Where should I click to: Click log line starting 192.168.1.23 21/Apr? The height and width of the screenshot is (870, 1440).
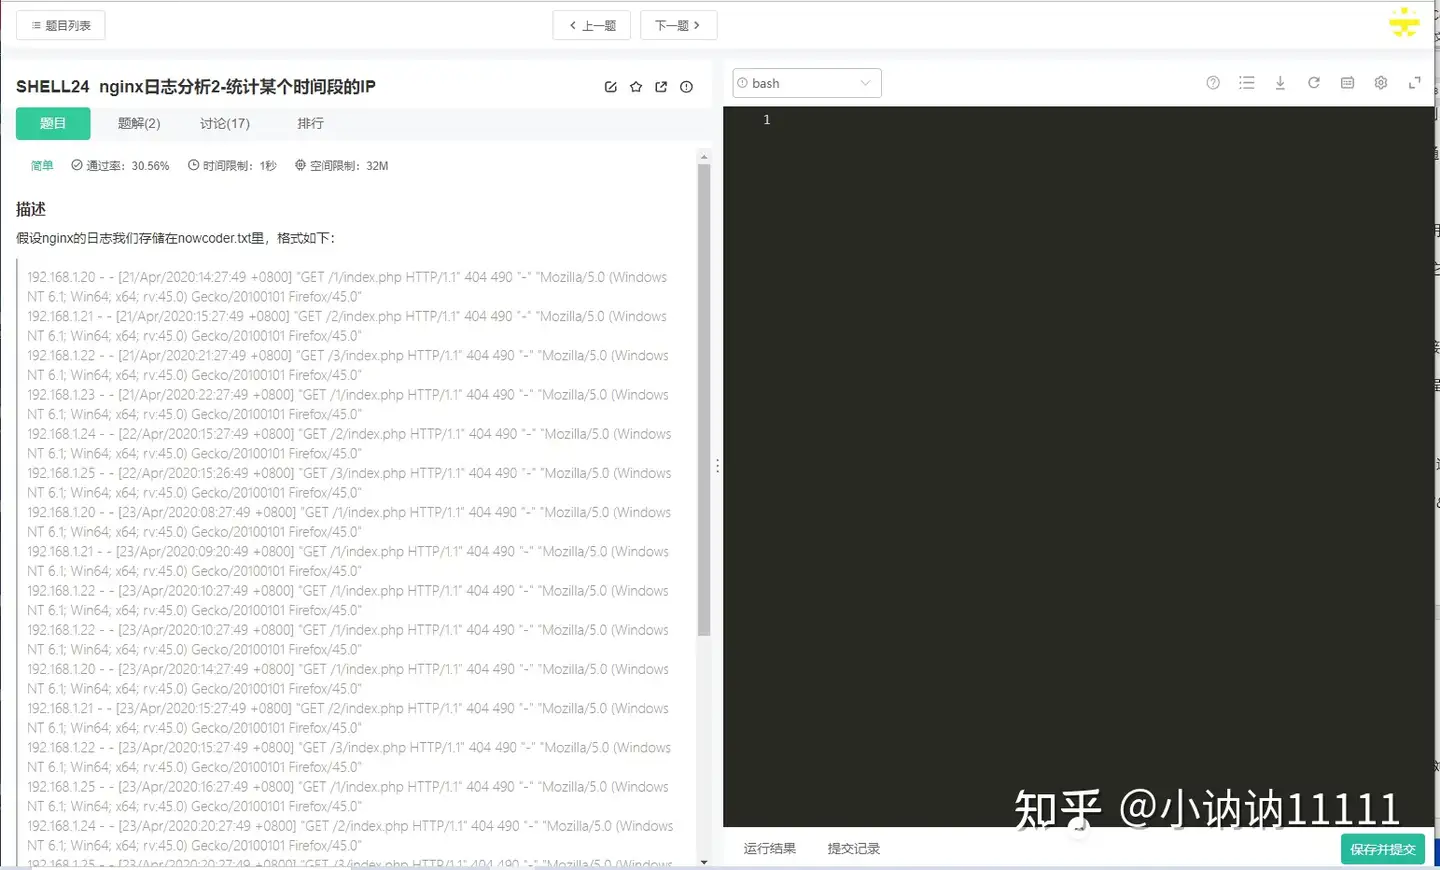348,404
